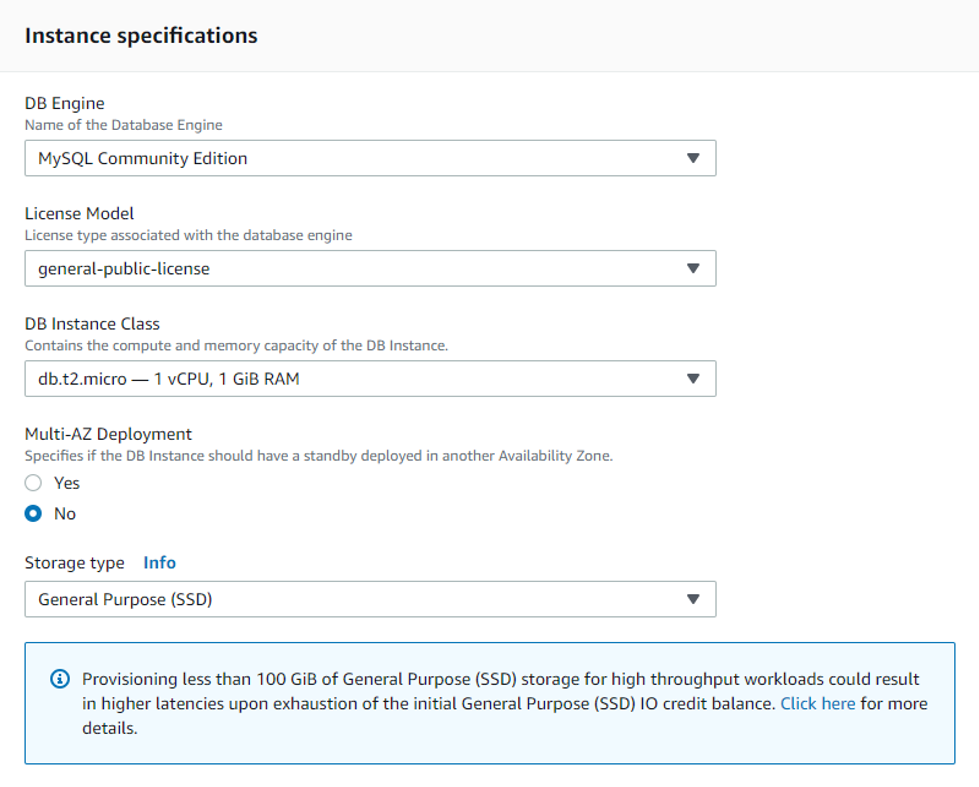Click the provisioning notice message text
Screen dimensions: 979x787
[504, 703]
